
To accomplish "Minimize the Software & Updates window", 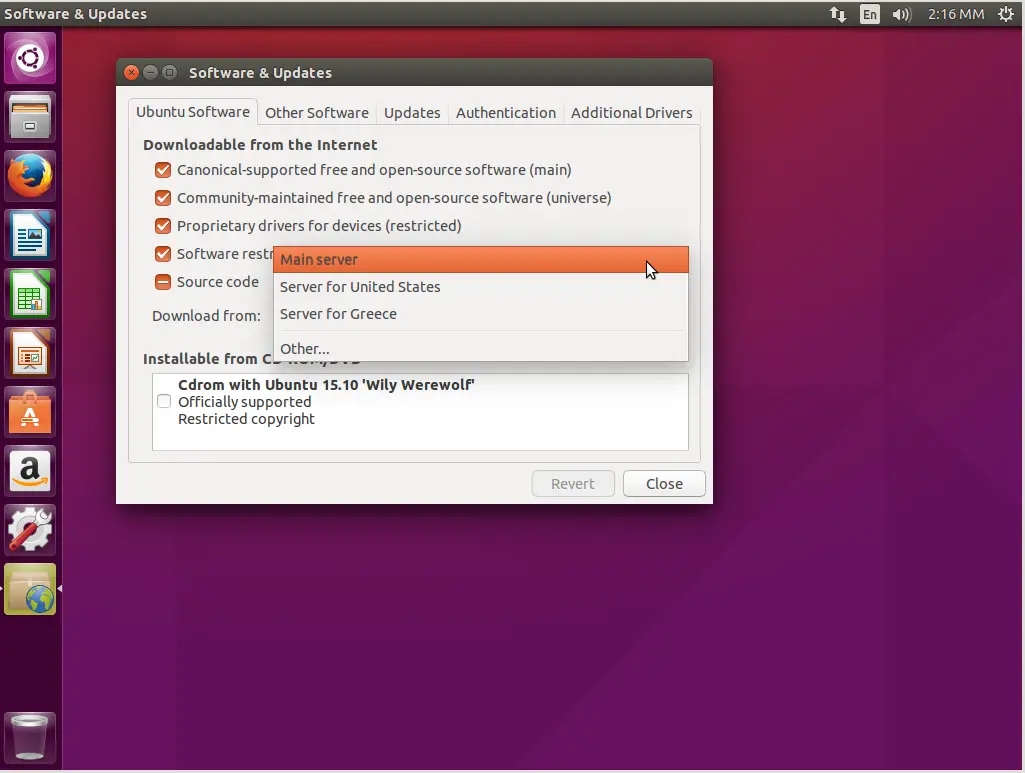I will 150,73.
